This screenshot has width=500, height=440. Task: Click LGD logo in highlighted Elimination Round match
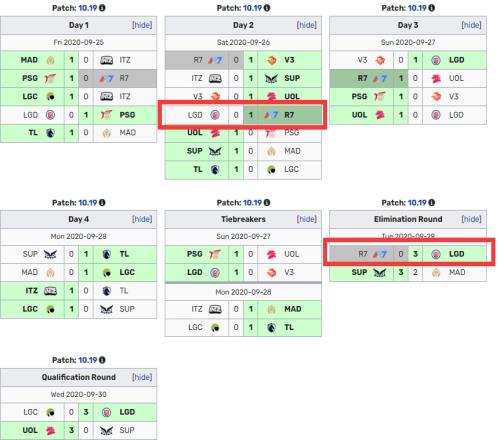click(x=436, y=254)
